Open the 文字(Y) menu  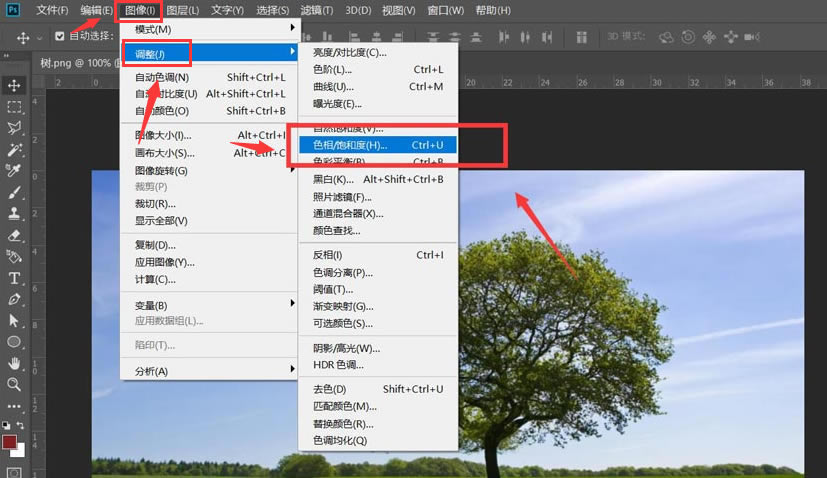(227, 10)
